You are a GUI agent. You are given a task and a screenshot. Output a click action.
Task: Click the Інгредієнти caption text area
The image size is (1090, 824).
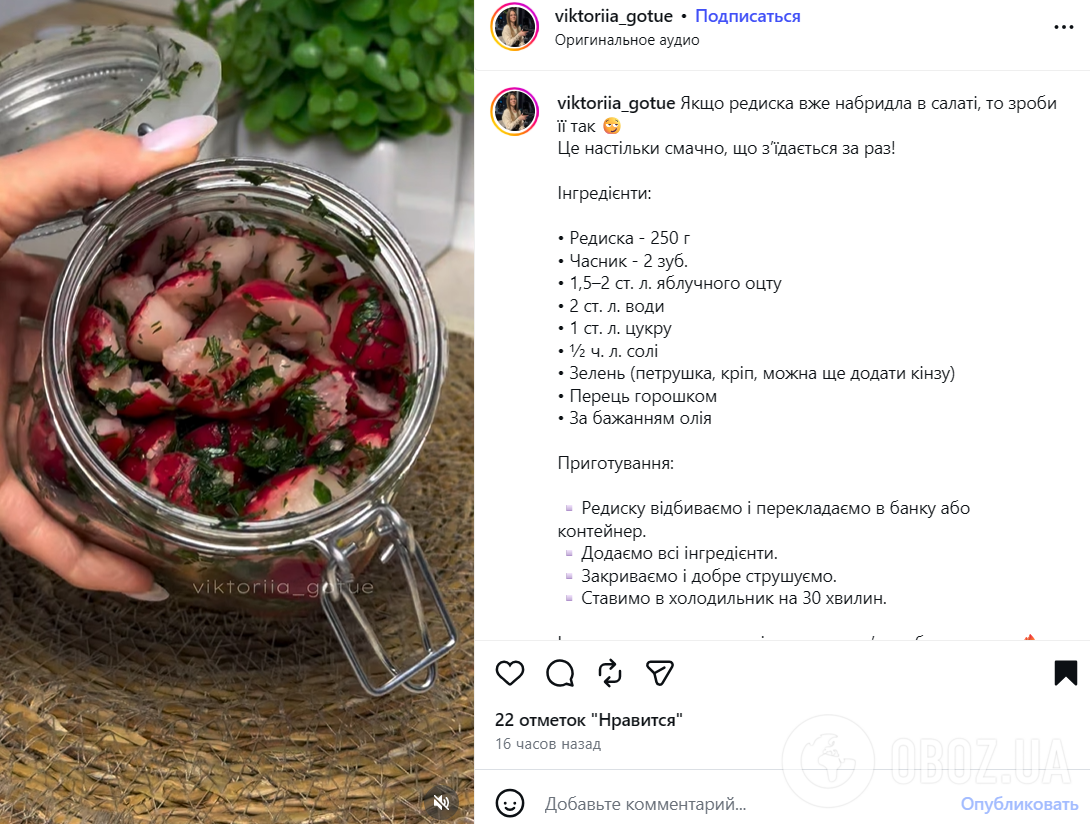(604, 193)
